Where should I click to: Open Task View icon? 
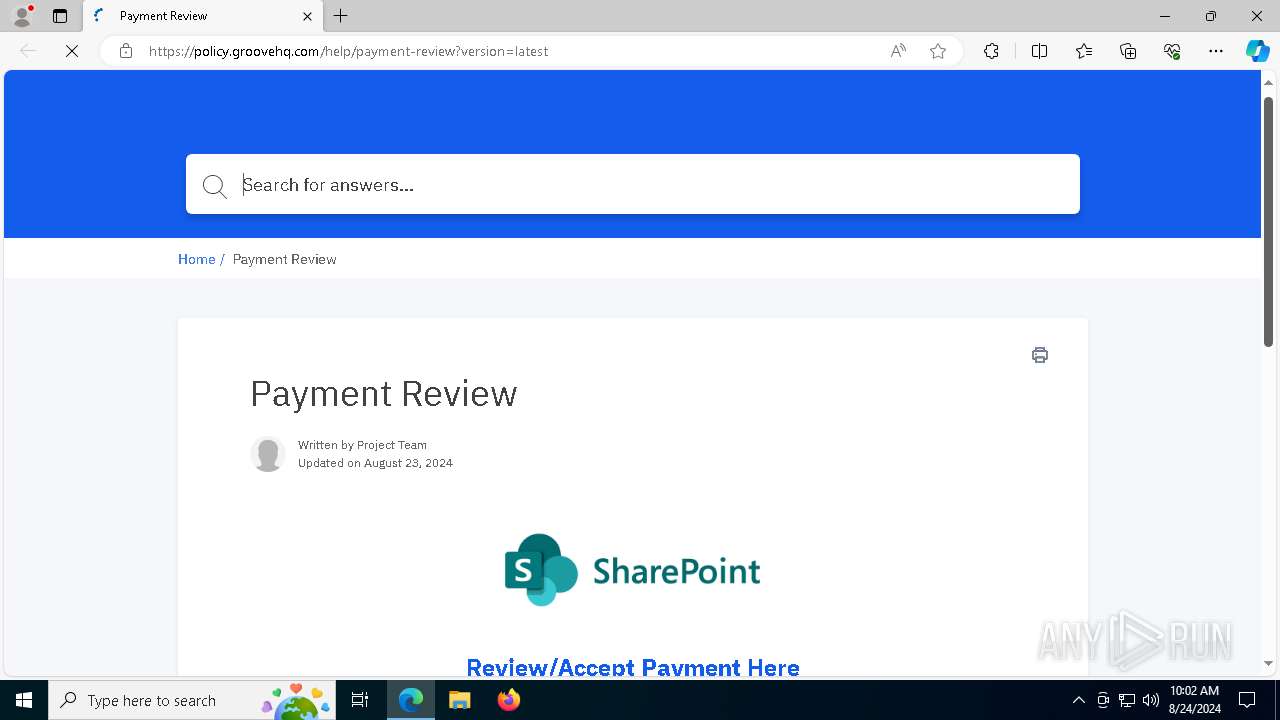coord(361,700)
